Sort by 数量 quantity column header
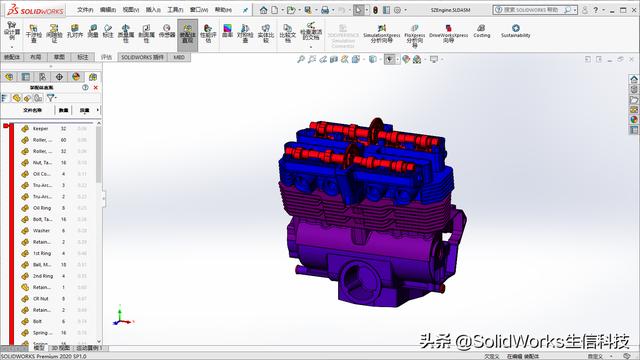640x360 pixels. pyautogui.click(x=63, y=110)
